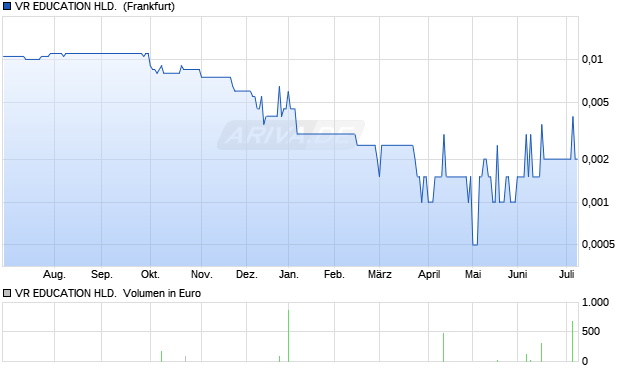Click the Volumen in Euro title text
This screenshot has height=371, width=620.
click(x=162, y=293)
